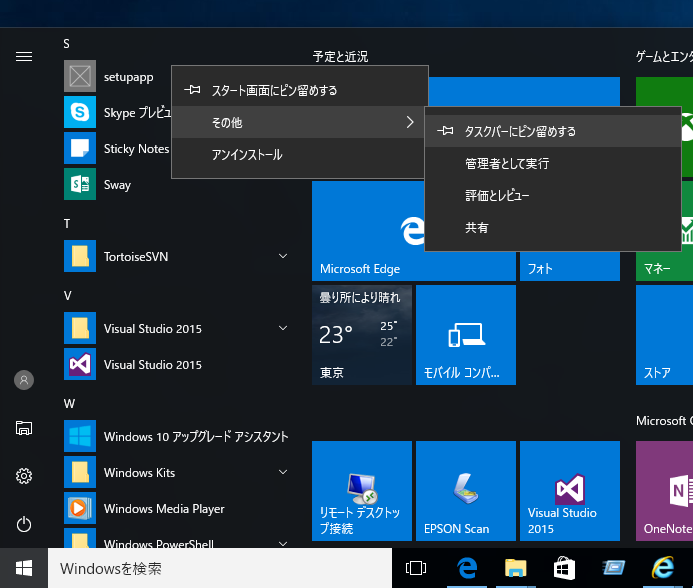This screenshot has height=588, width=693.
Task: Open the Visual Studio 2015 tile
Action: pos(570,491)
